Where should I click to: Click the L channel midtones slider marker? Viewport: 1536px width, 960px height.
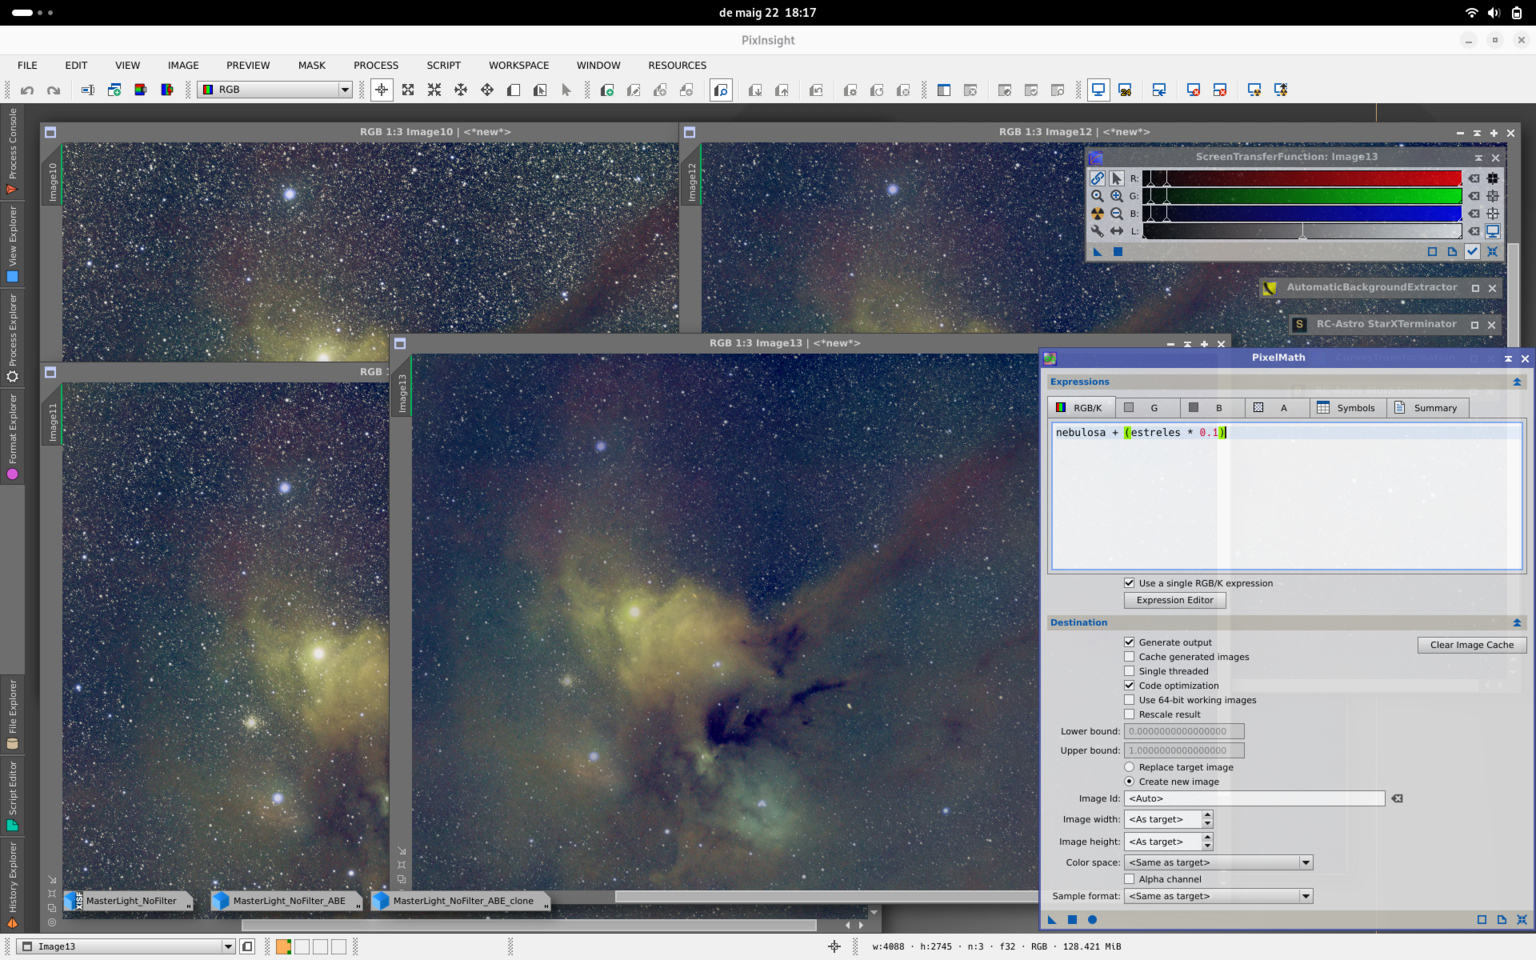(1302, 232)
